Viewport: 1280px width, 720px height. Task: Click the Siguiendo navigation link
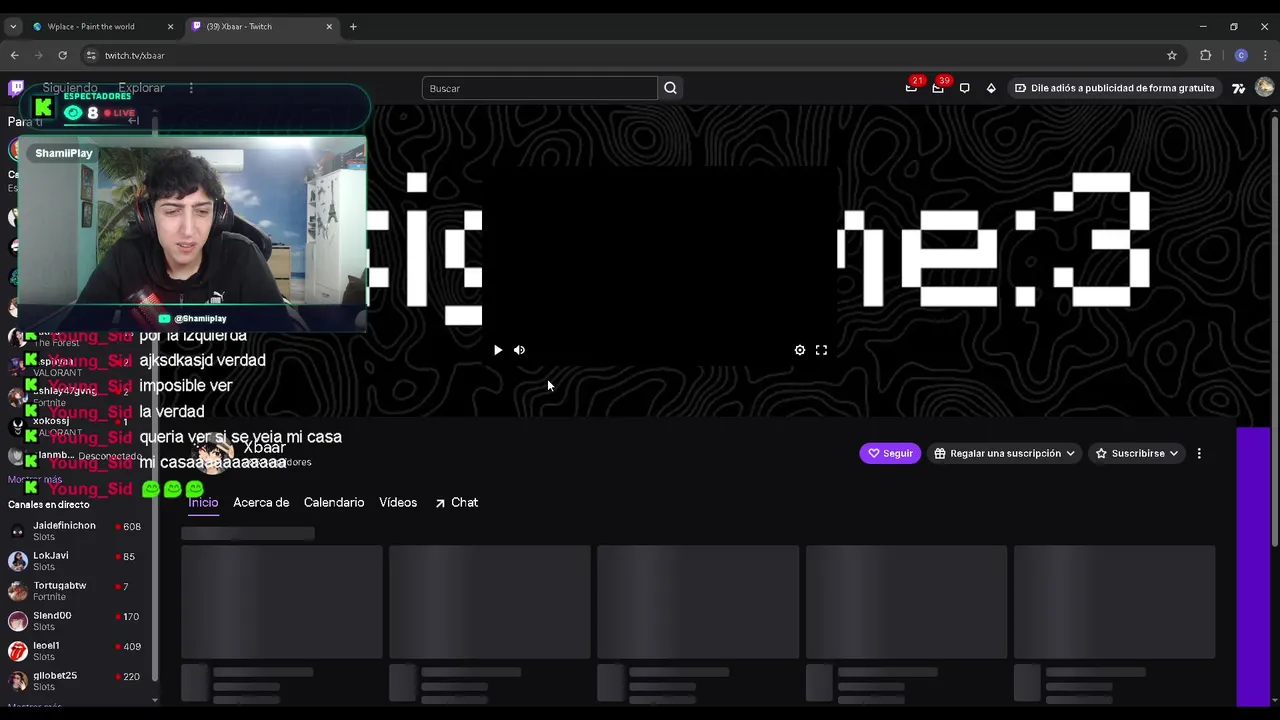[70, 88]
